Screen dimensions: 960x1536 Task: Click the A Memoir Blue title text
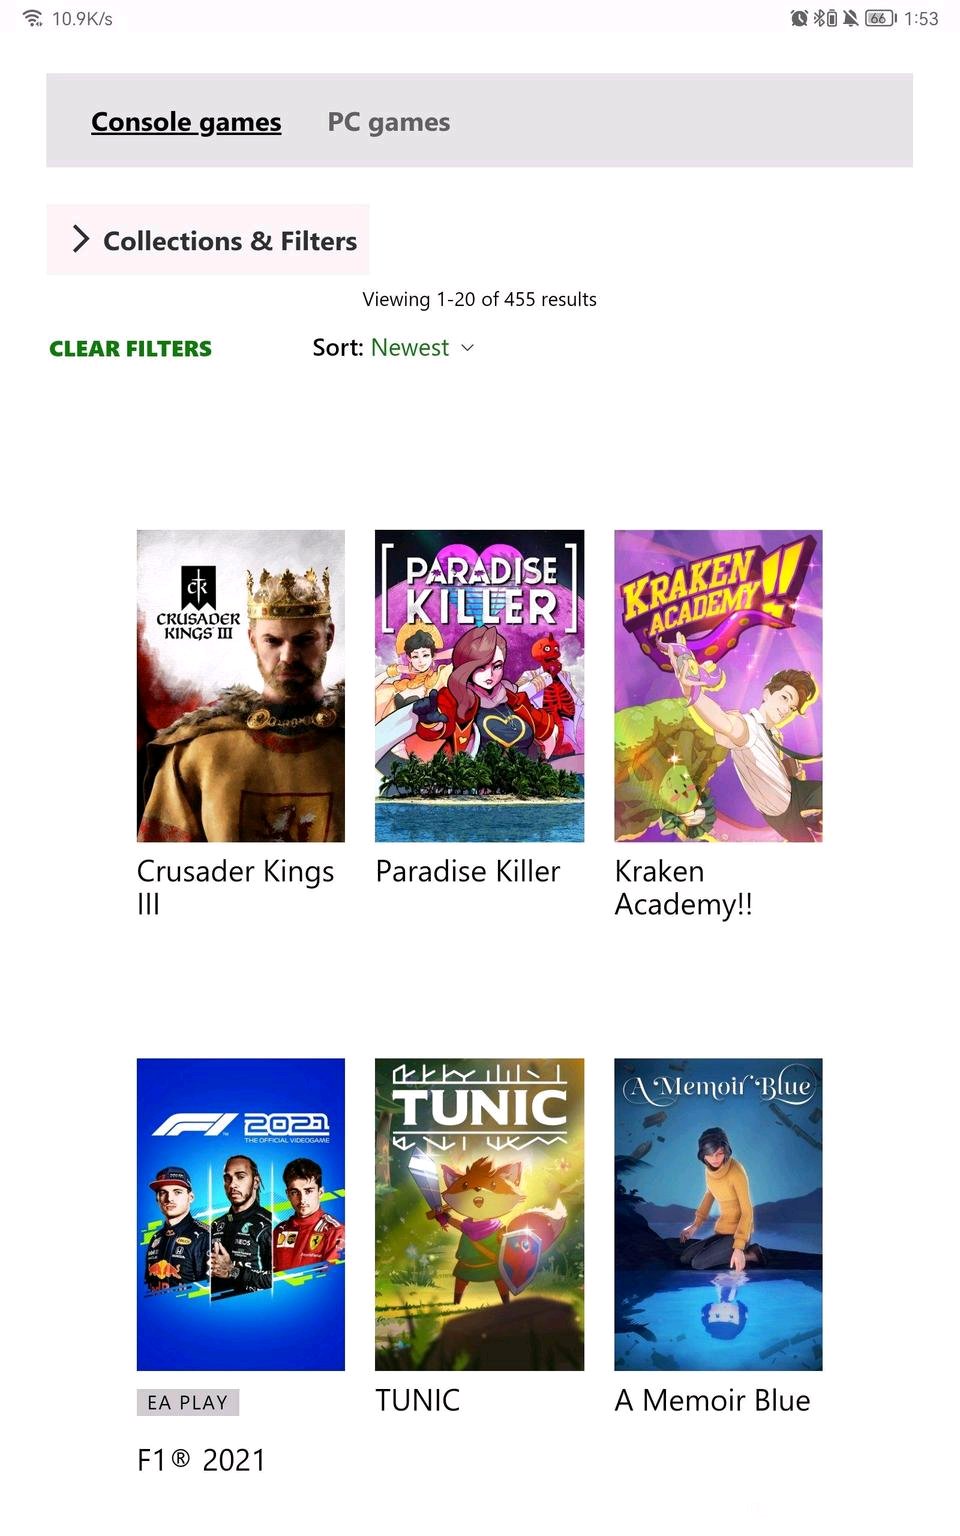click(x=713, y=1400)
